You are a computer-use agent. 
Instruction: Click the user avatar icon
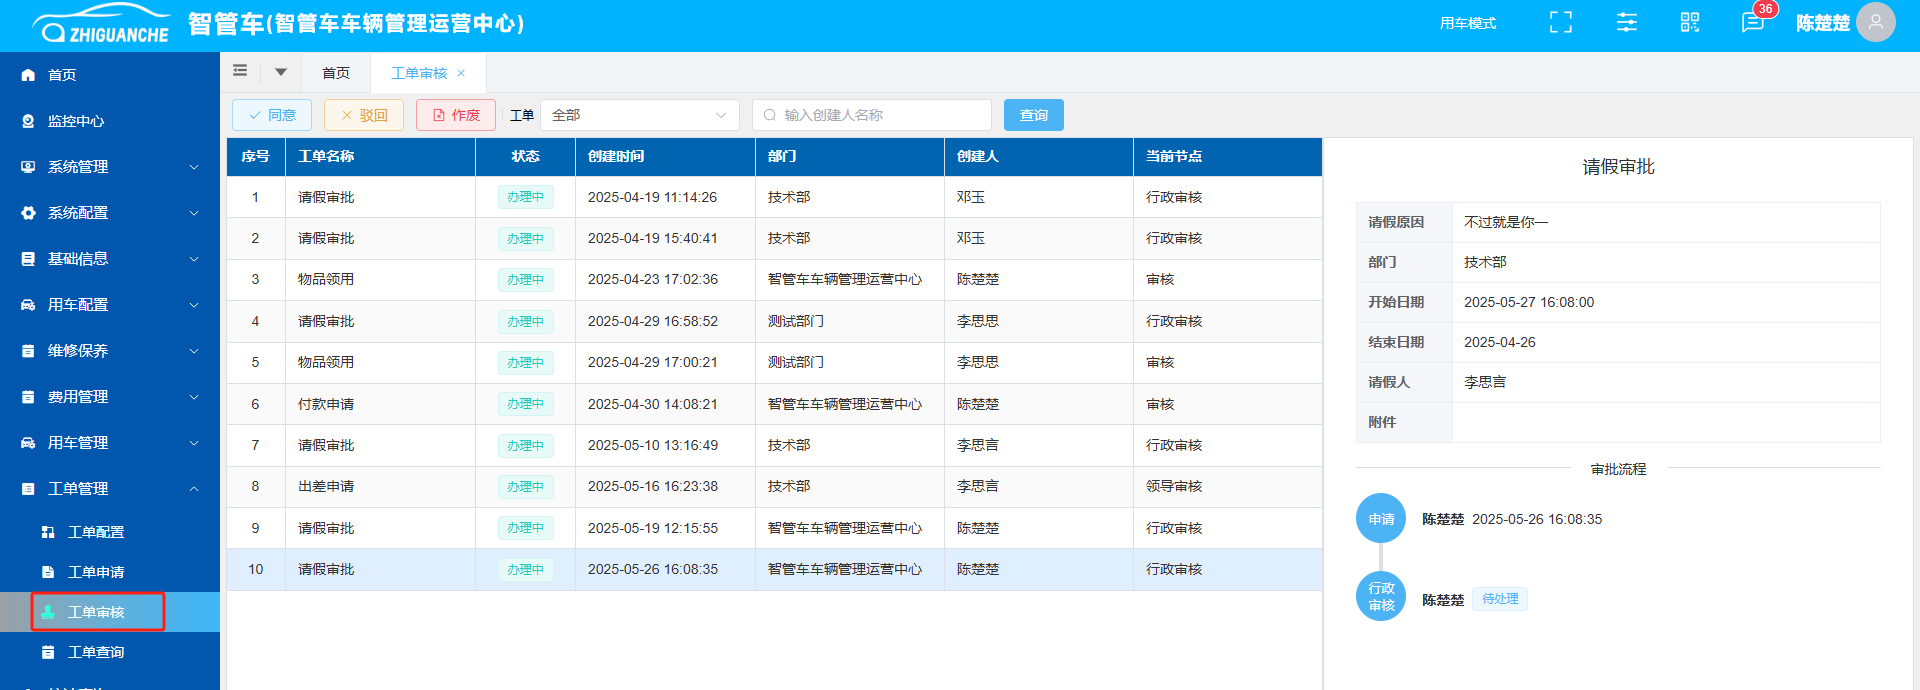(1875, 22)
